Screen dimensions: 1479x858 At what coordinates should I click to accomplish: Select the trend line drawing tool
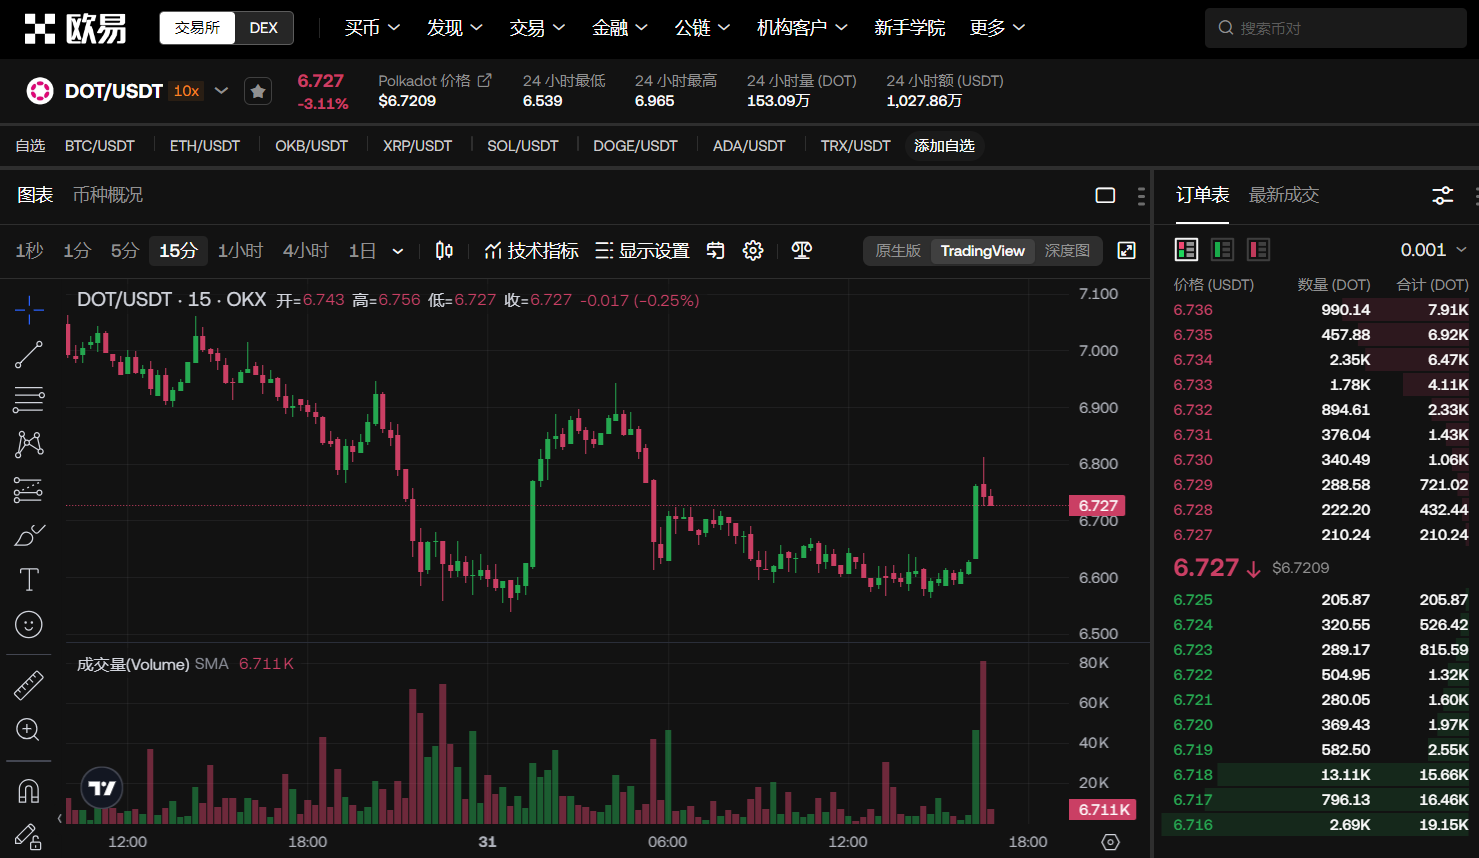[29, 354]
